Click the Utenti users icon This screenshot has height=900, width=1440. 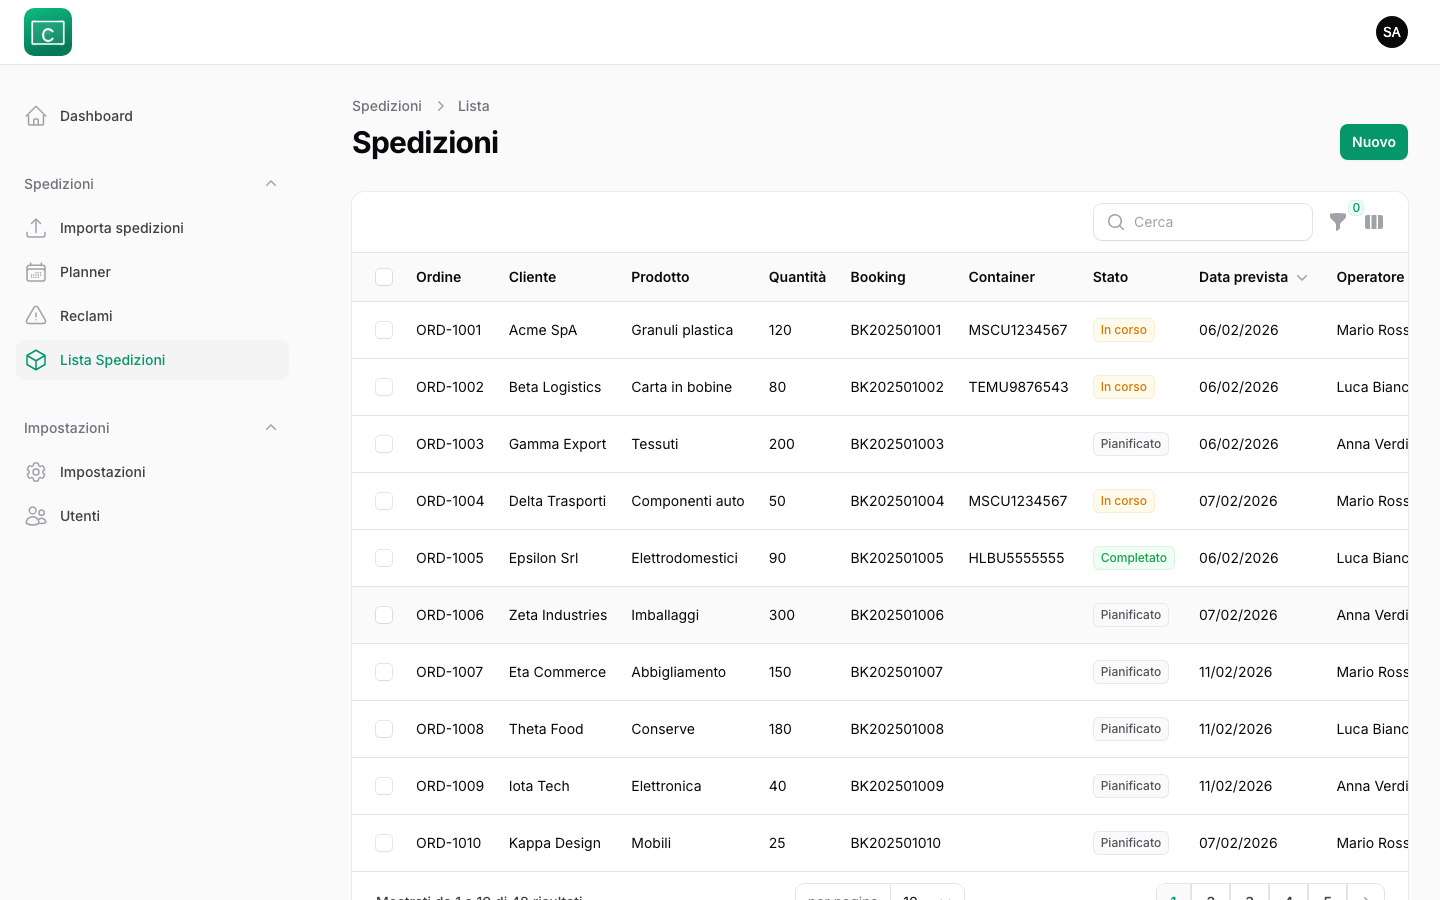tap(36, 516)
